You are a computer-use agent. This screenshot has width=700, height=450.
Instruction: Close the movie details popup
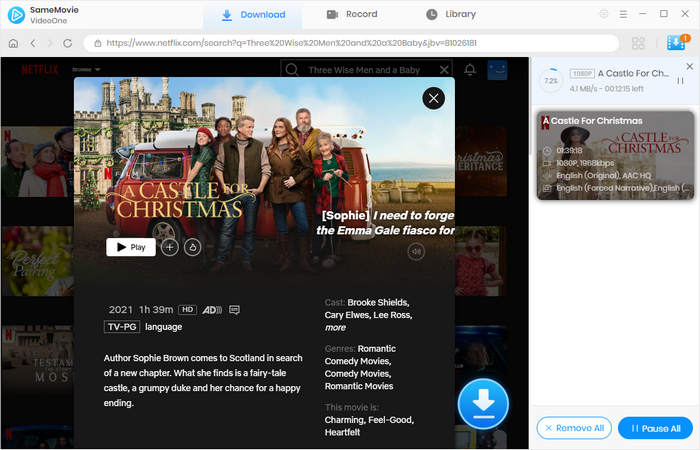point(433,98)
